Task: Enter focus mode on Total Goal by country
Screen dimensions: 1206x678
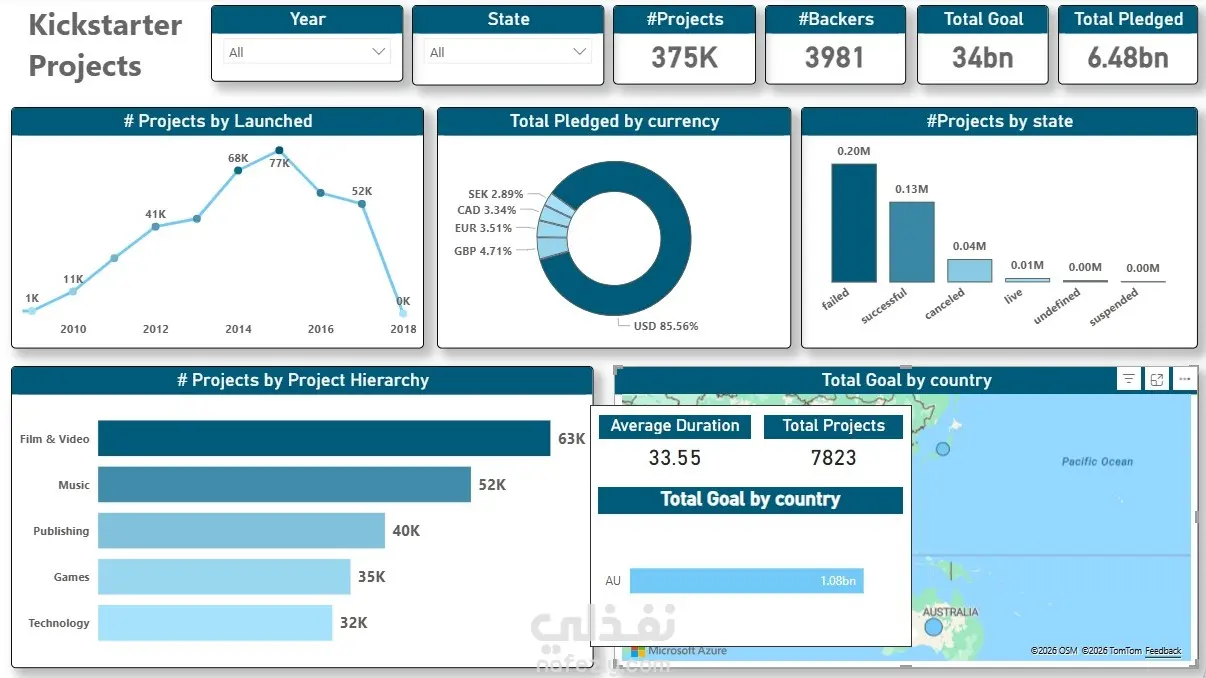Action: [x=1156, y=379]
